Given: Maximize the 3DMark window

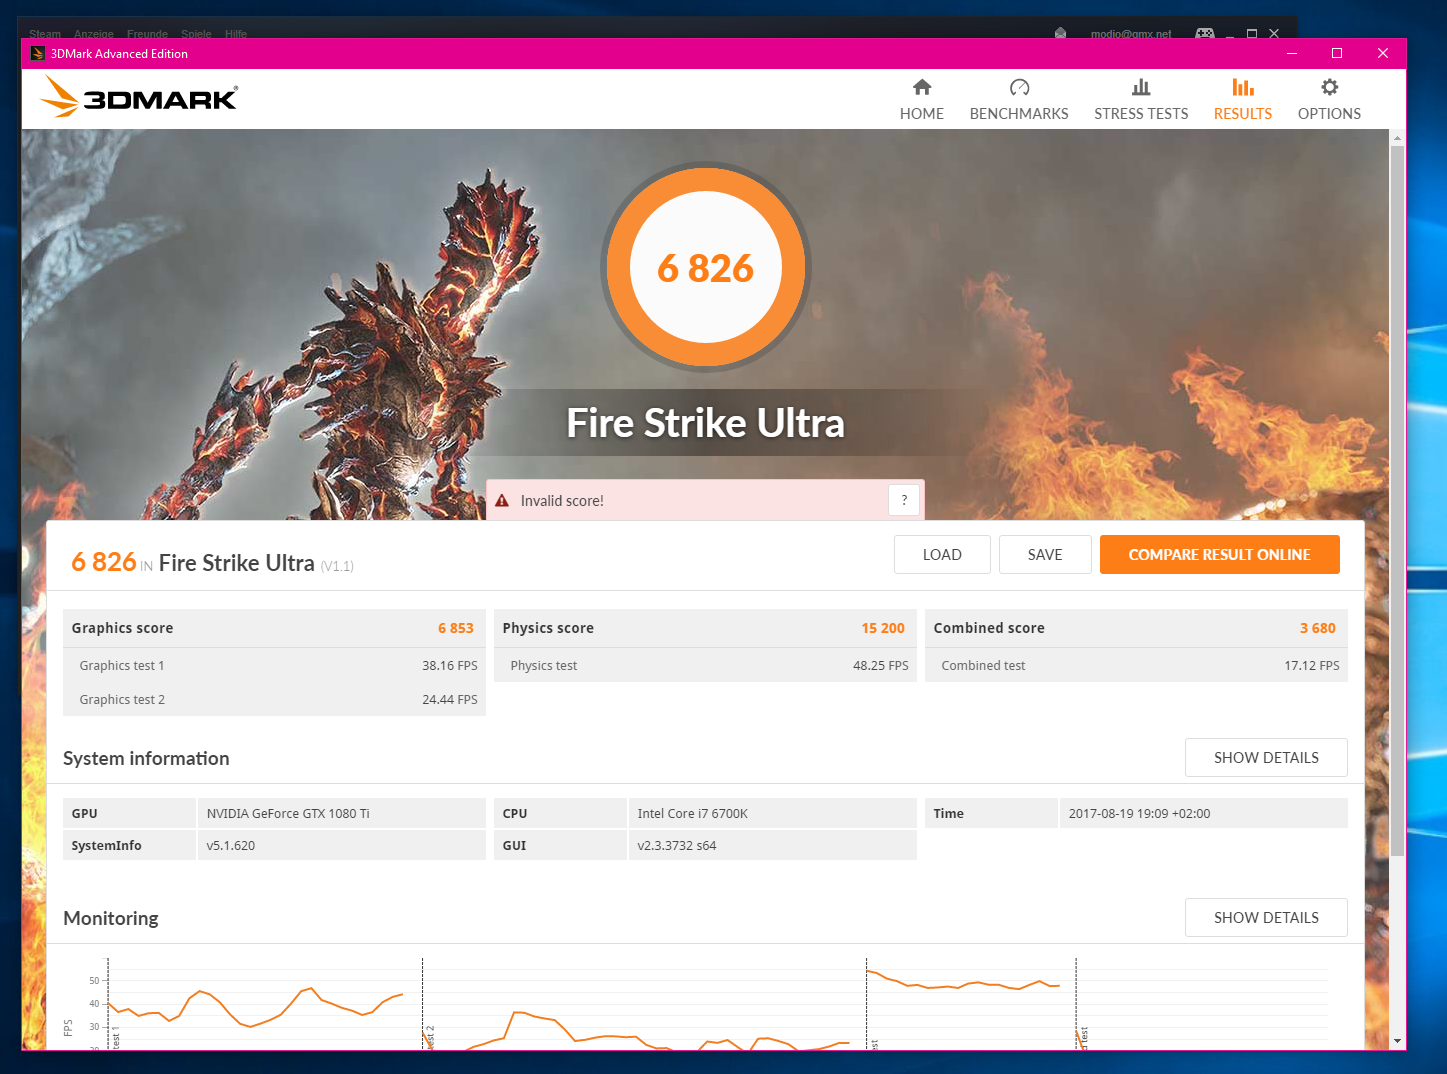Looking at the screenshot, I should tap(1337, 54).
